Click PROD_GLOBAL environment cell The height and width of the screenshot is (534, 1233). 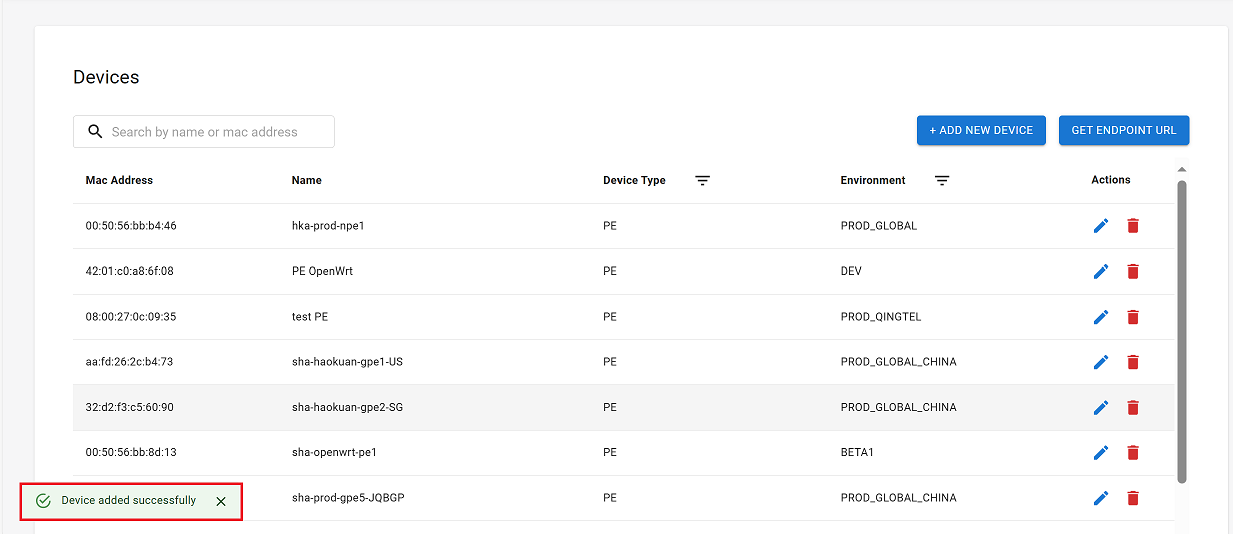(879, 226)
